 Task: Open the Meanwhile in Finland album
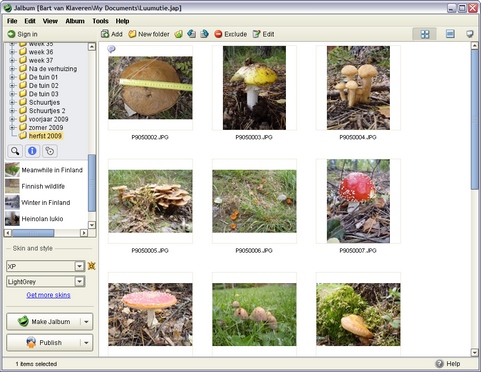click(44, 170)
